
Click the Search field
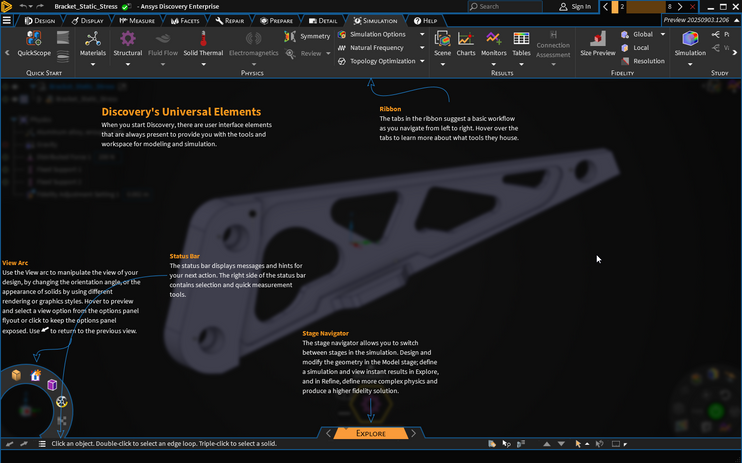pos(504,7)
